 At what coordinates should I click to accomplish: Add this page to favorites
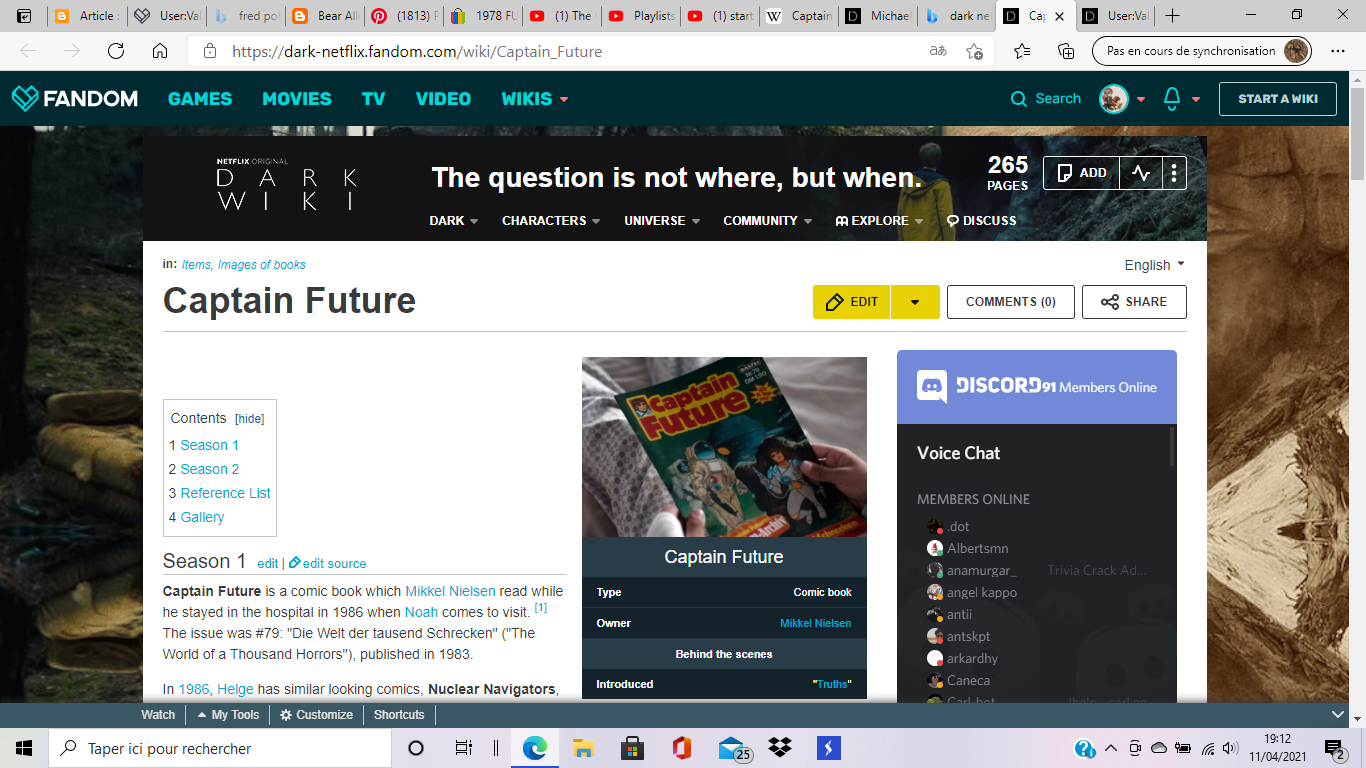[975, 51]
